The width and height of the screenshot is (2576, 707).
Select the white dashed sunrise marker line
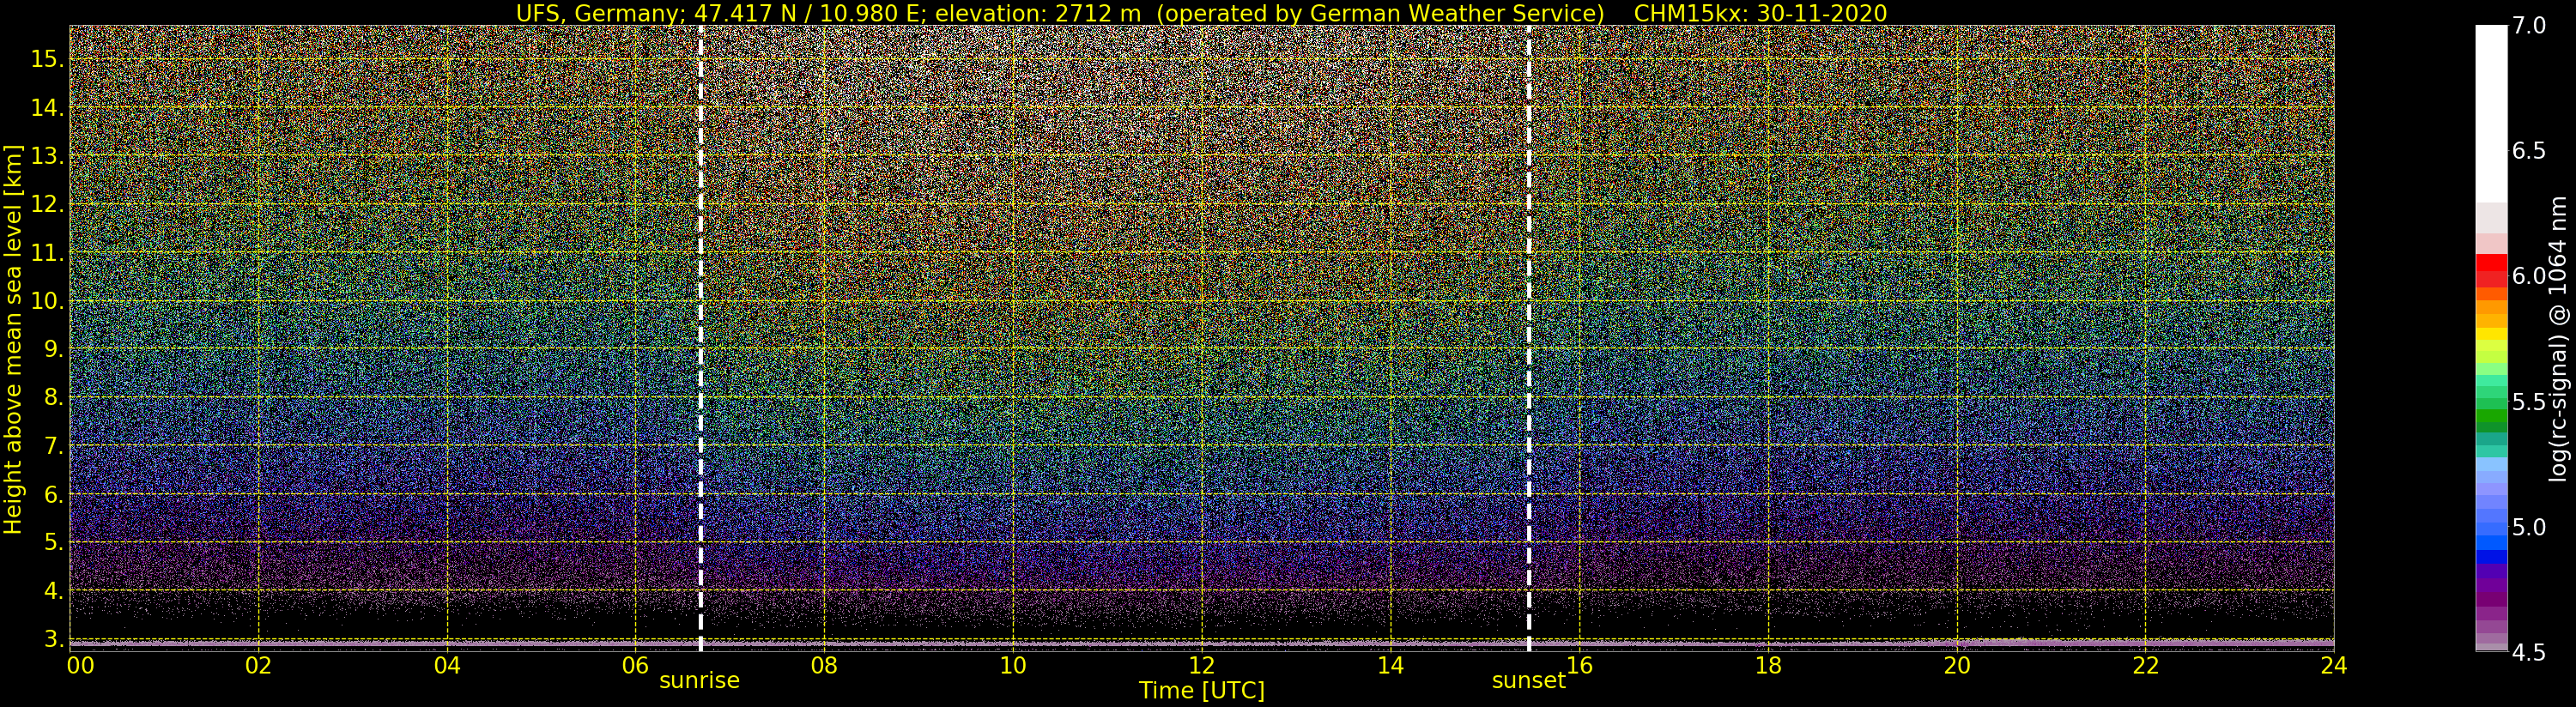point(700,338)
